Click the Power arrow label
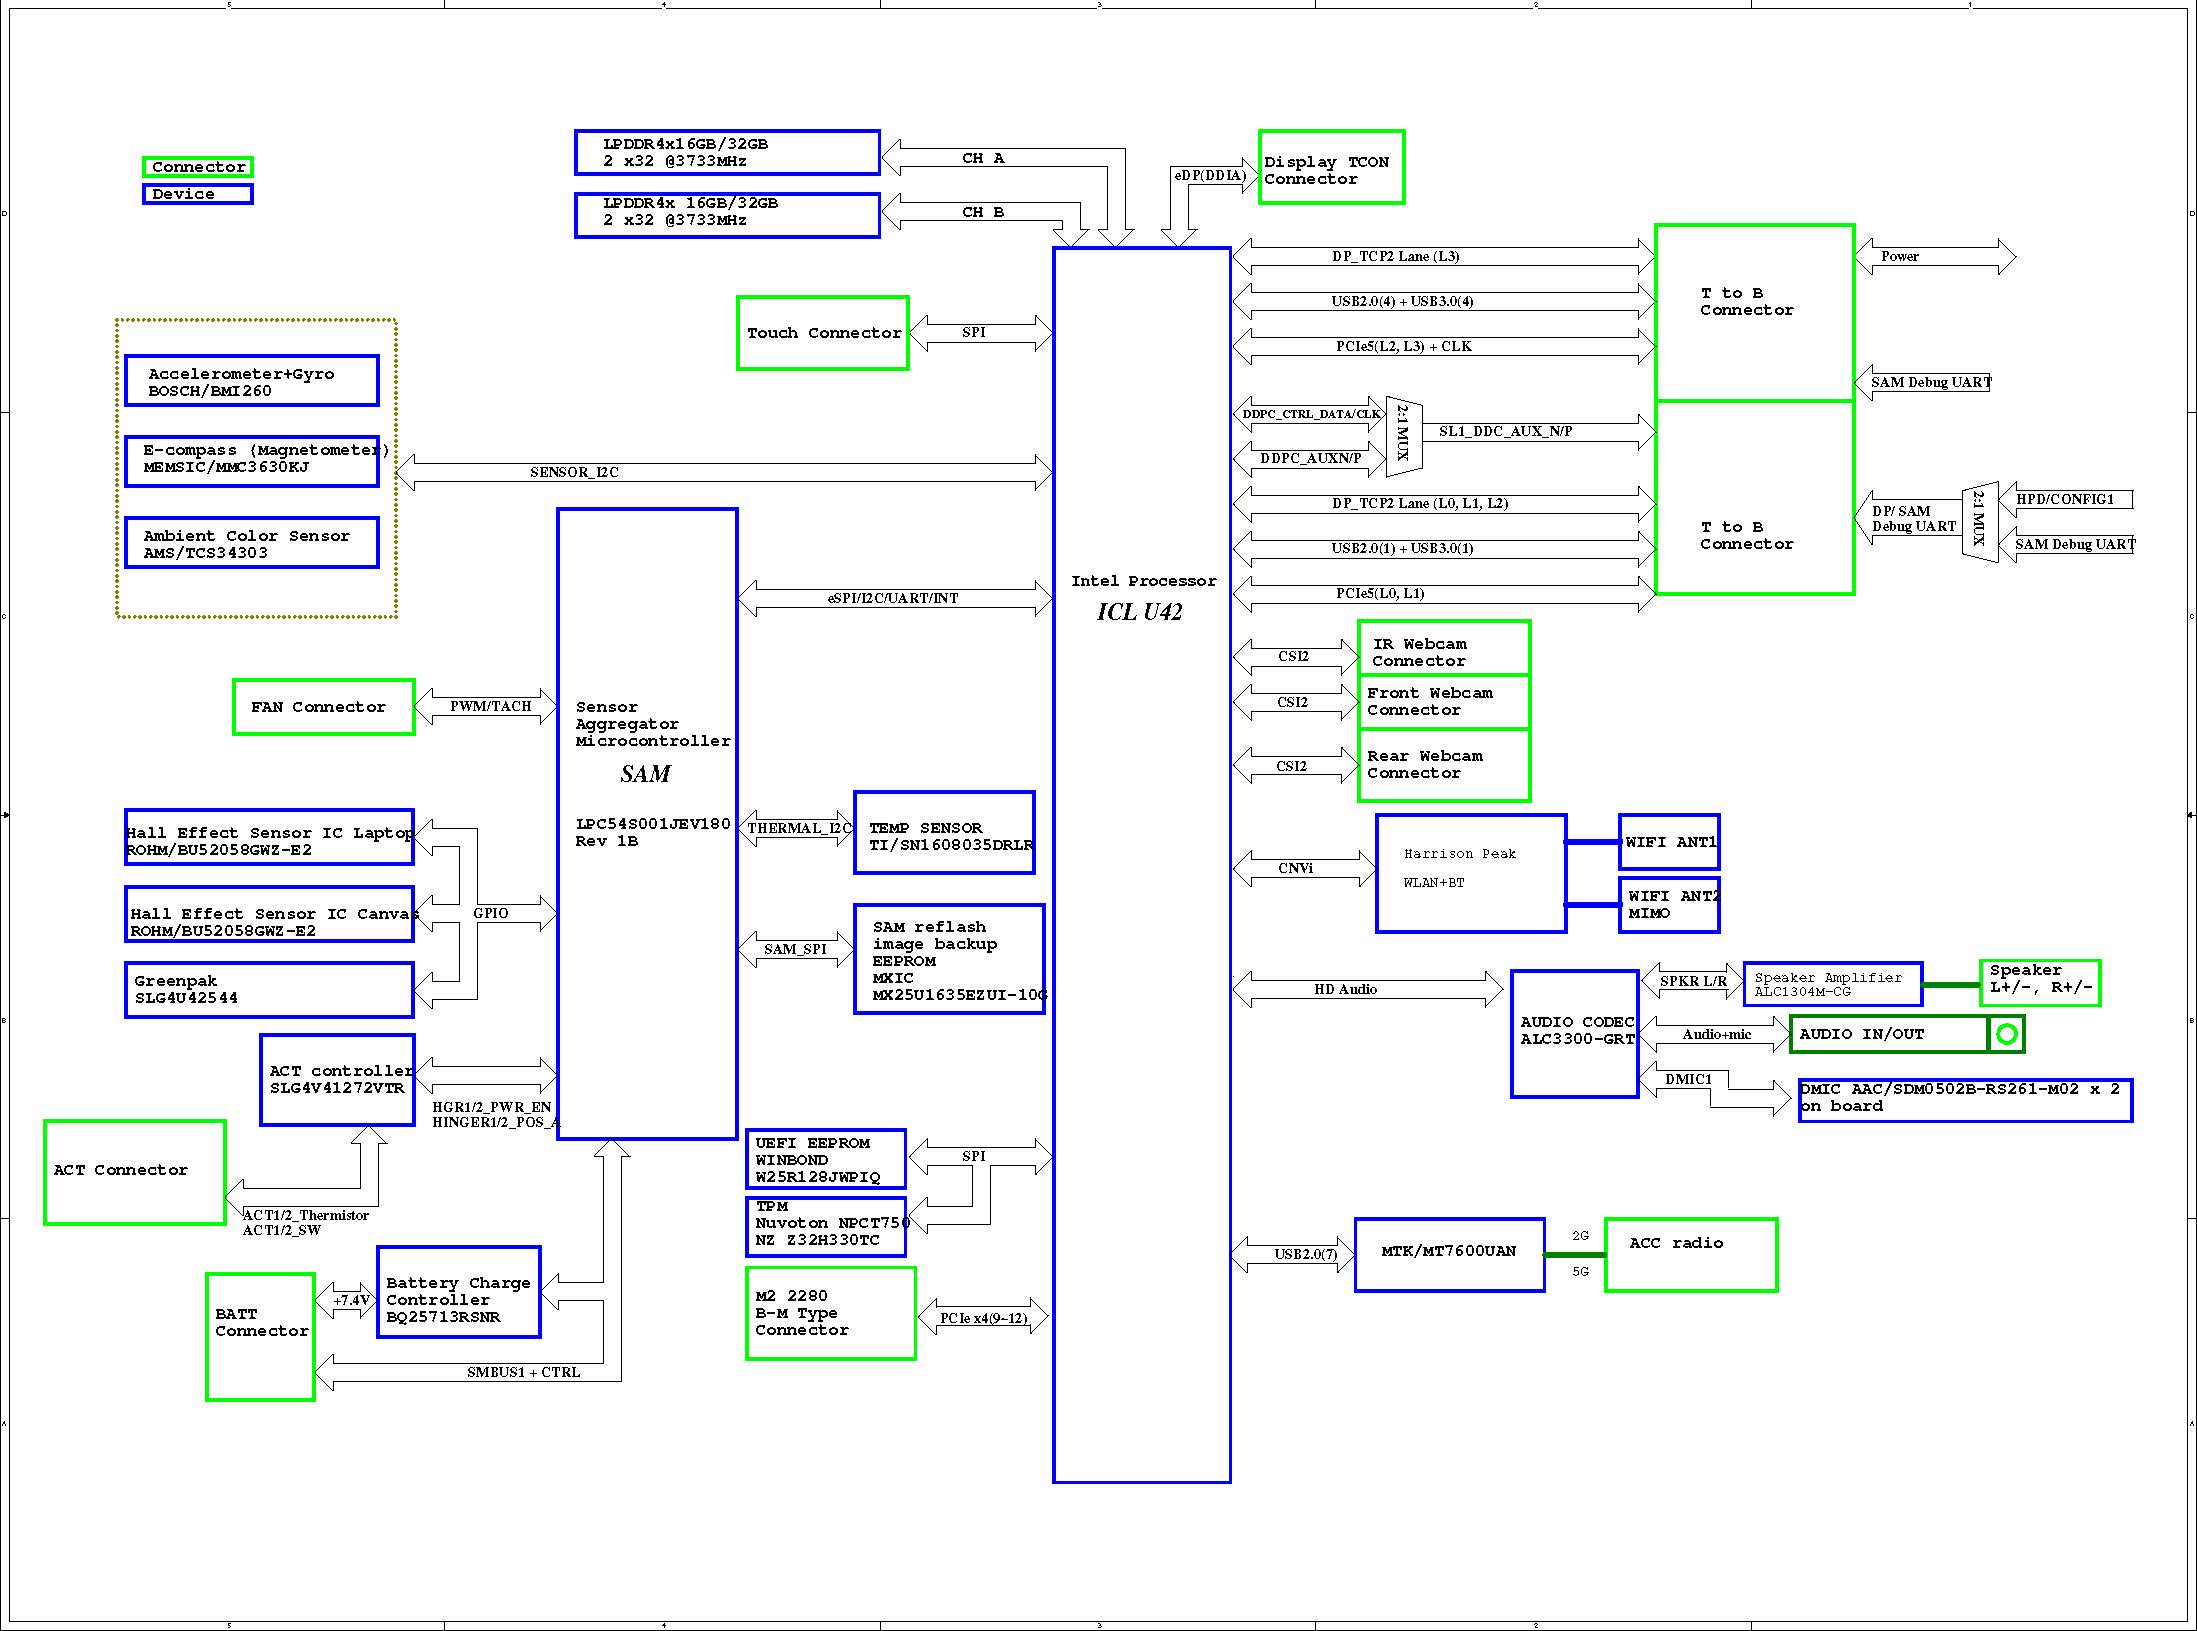The image size is (2197, 1631). 1899,256
